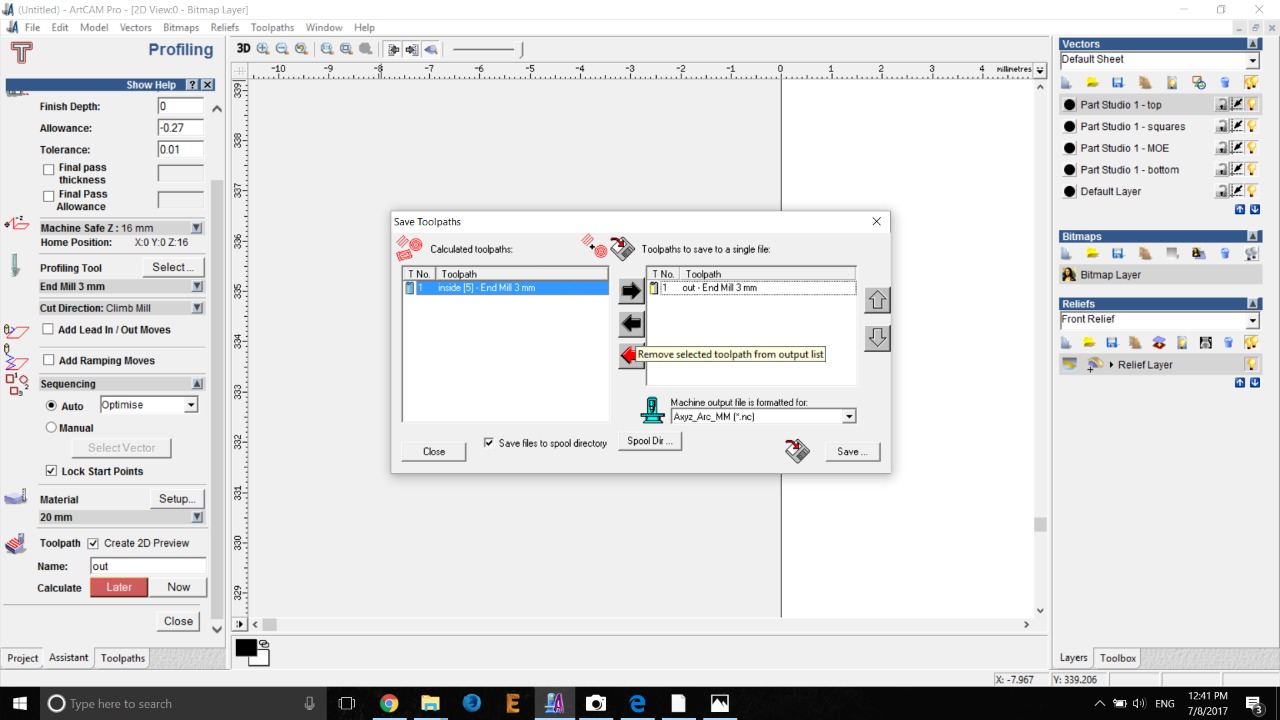
Task: Open the Front Relief dropdown
Action: tap(1252, 320)
